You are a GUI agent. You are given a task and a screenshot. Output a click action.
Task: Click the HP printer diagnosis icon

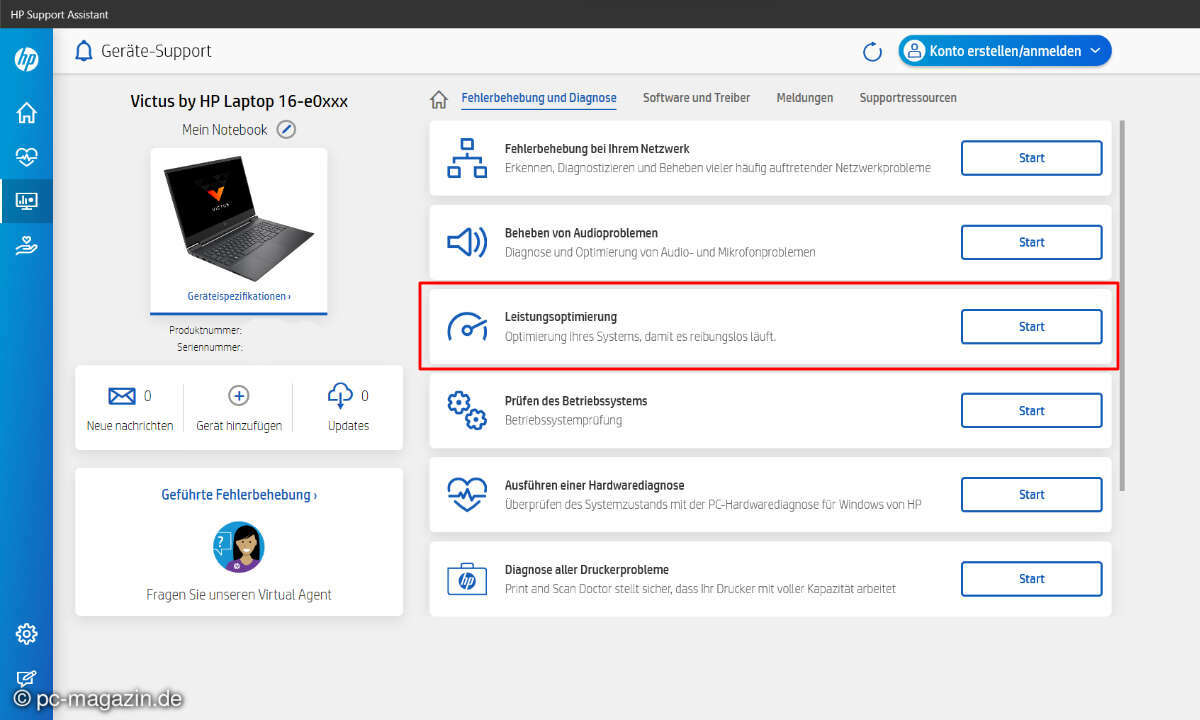tap(467, 579)
